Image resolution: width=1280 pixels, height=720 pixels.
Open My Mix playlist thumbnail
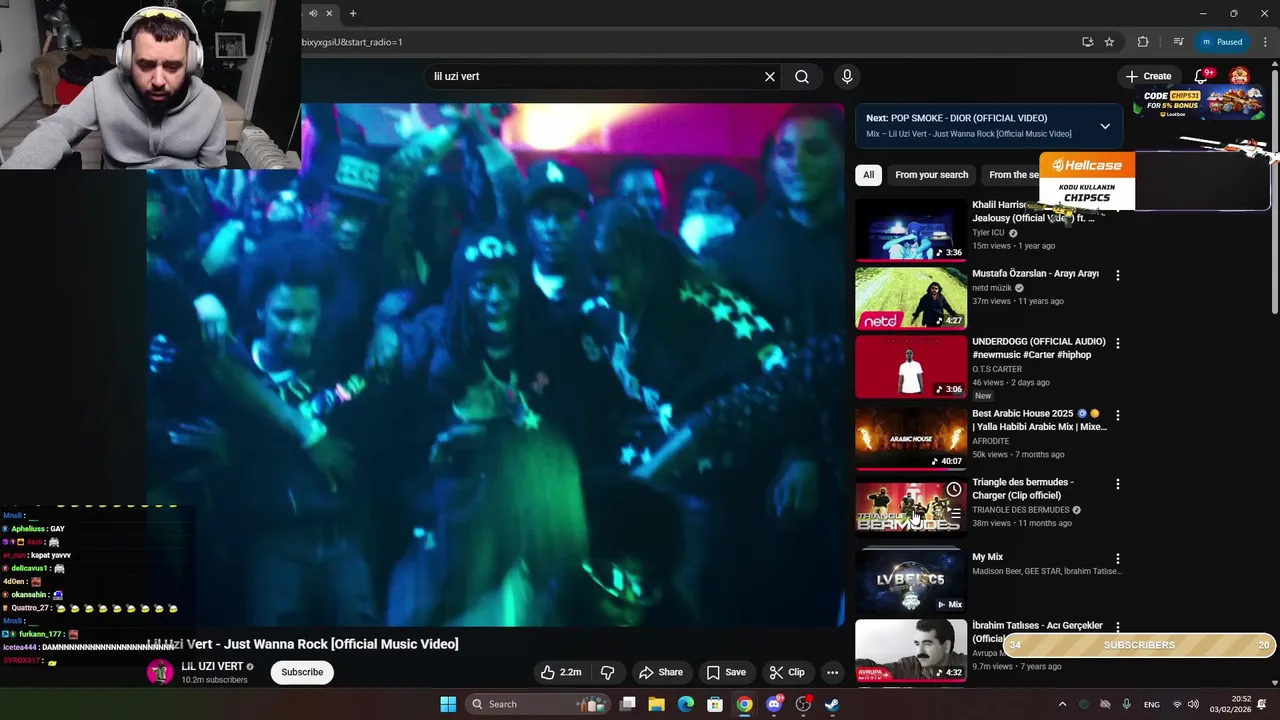pyautogui.click(x=911, y=580)
